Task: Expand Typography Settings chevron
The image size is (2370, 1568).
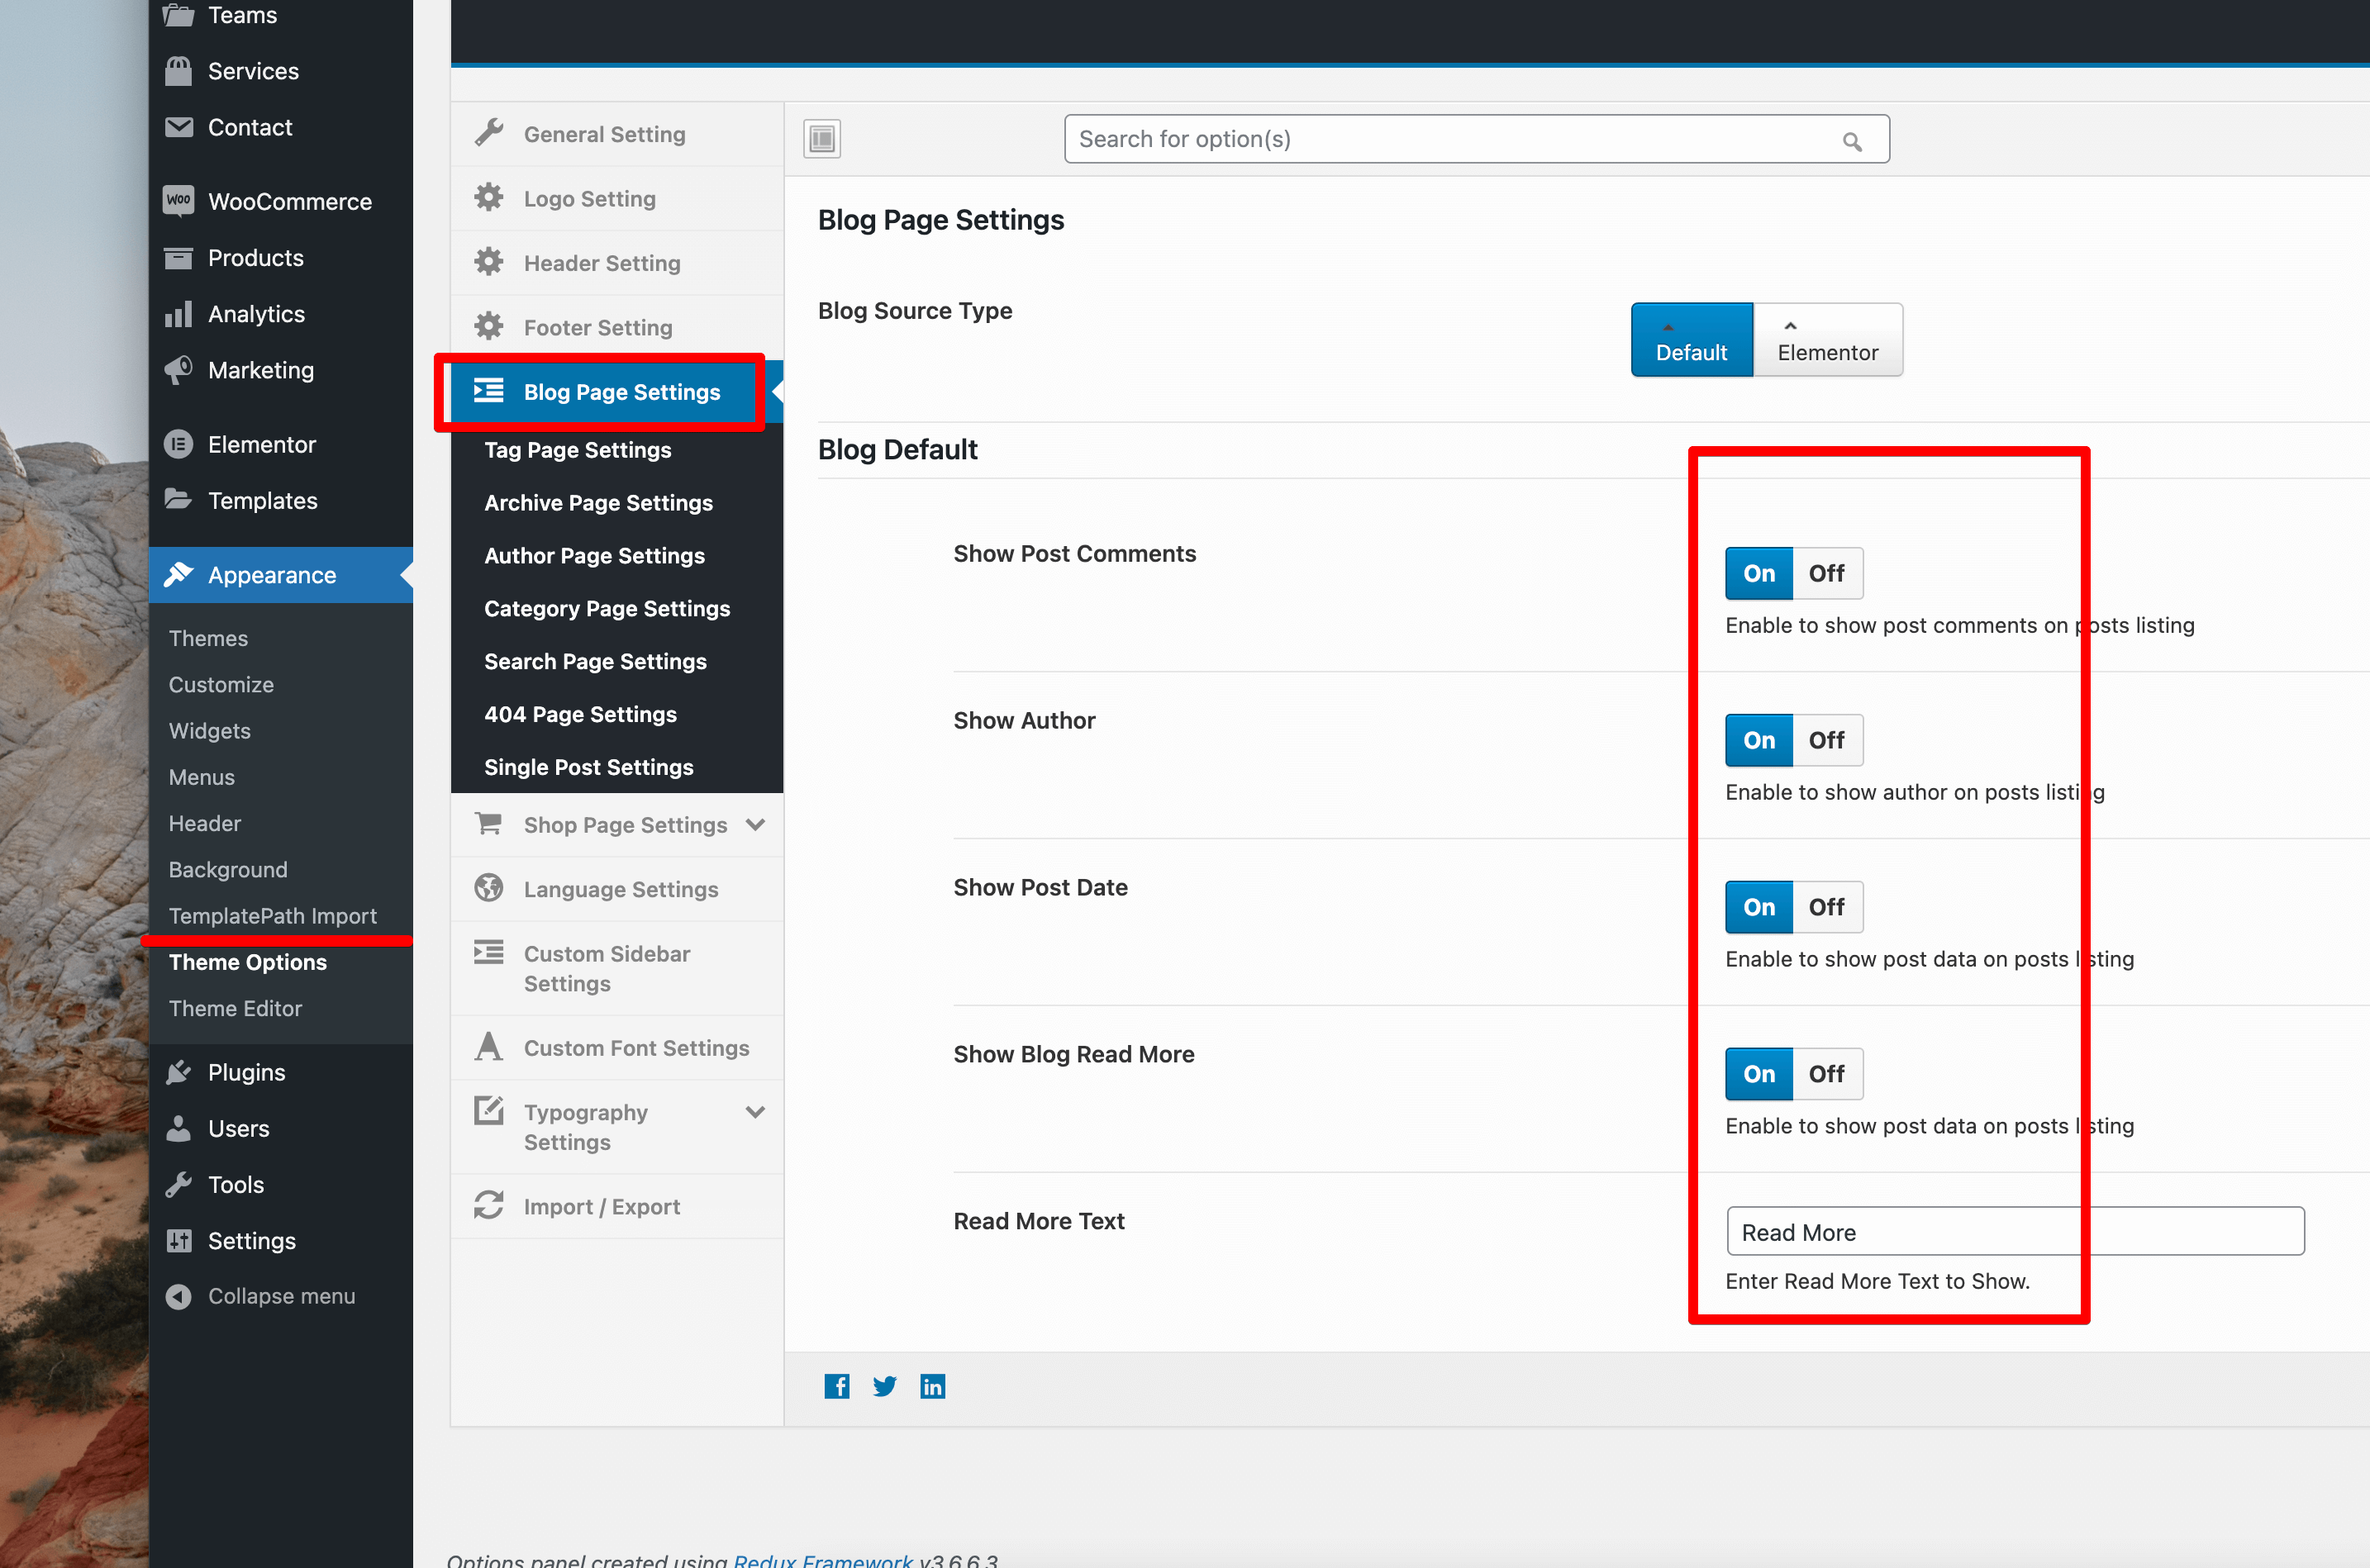Action: [755, 1112]
